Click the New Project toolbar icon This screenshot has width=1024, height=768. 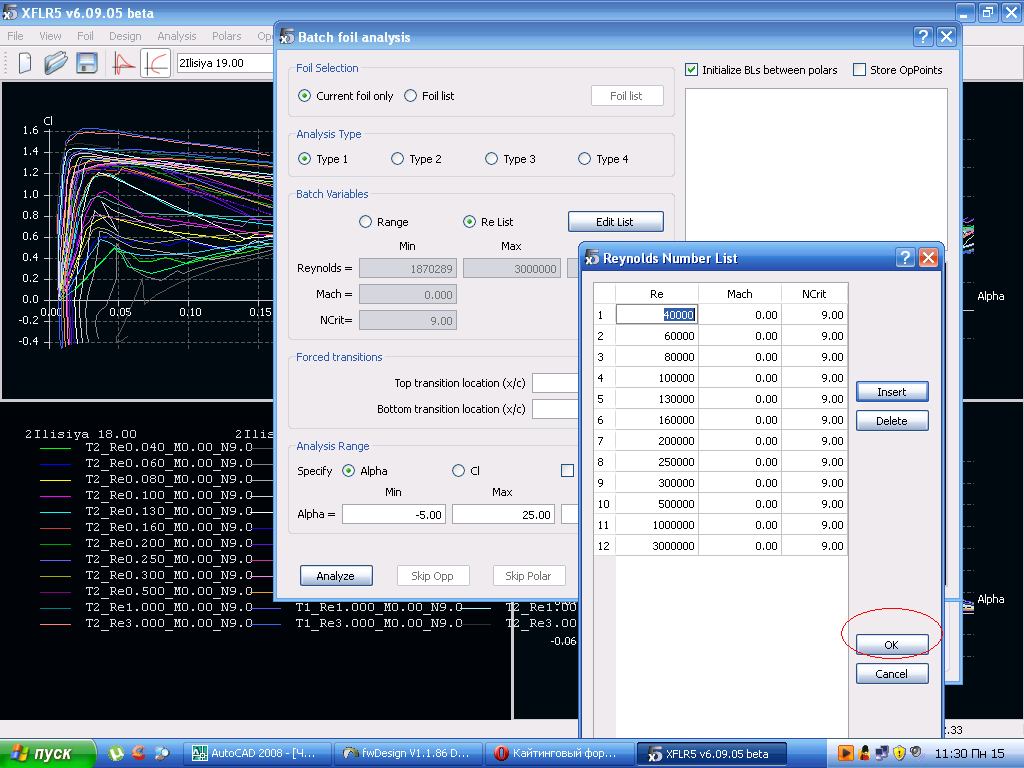click(24, 63)
